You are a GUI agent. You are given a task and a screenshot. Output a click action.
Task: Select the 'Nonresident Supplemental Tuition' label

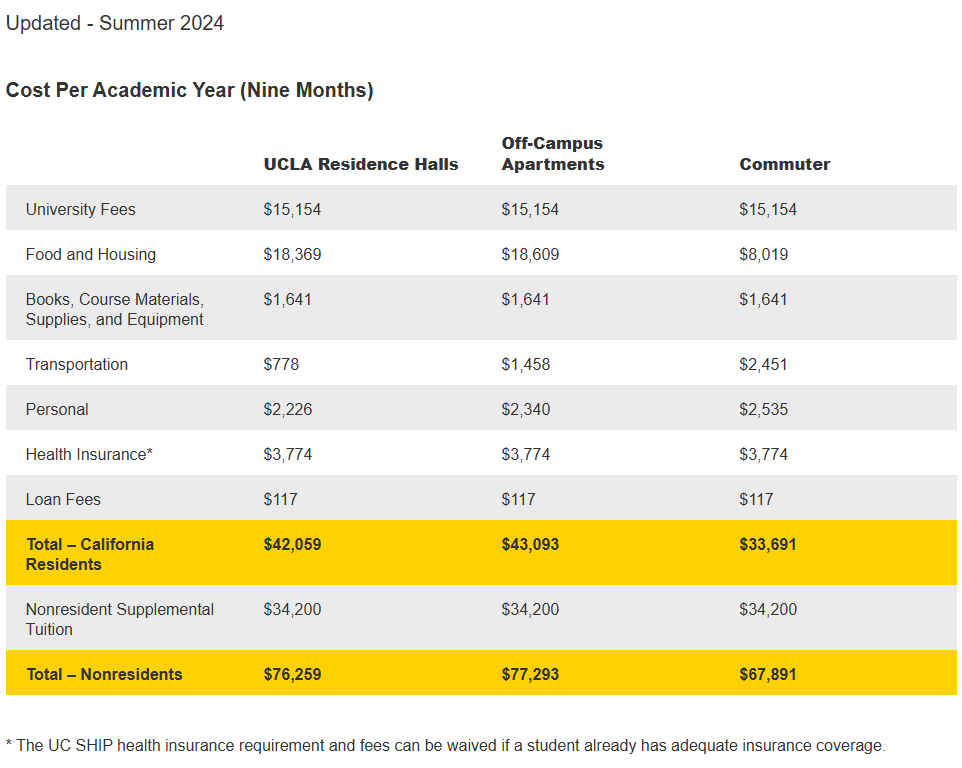click(x=120, y=620)
